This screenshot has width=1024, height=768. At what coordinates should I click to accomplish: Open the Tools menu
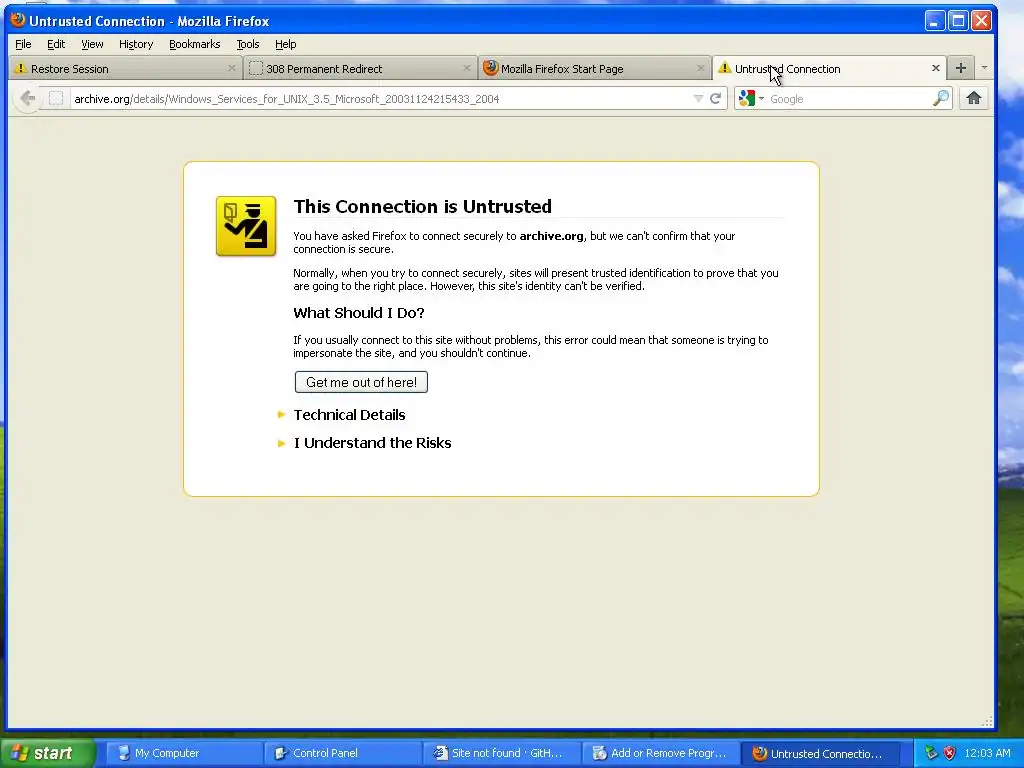tap(248, 44)
